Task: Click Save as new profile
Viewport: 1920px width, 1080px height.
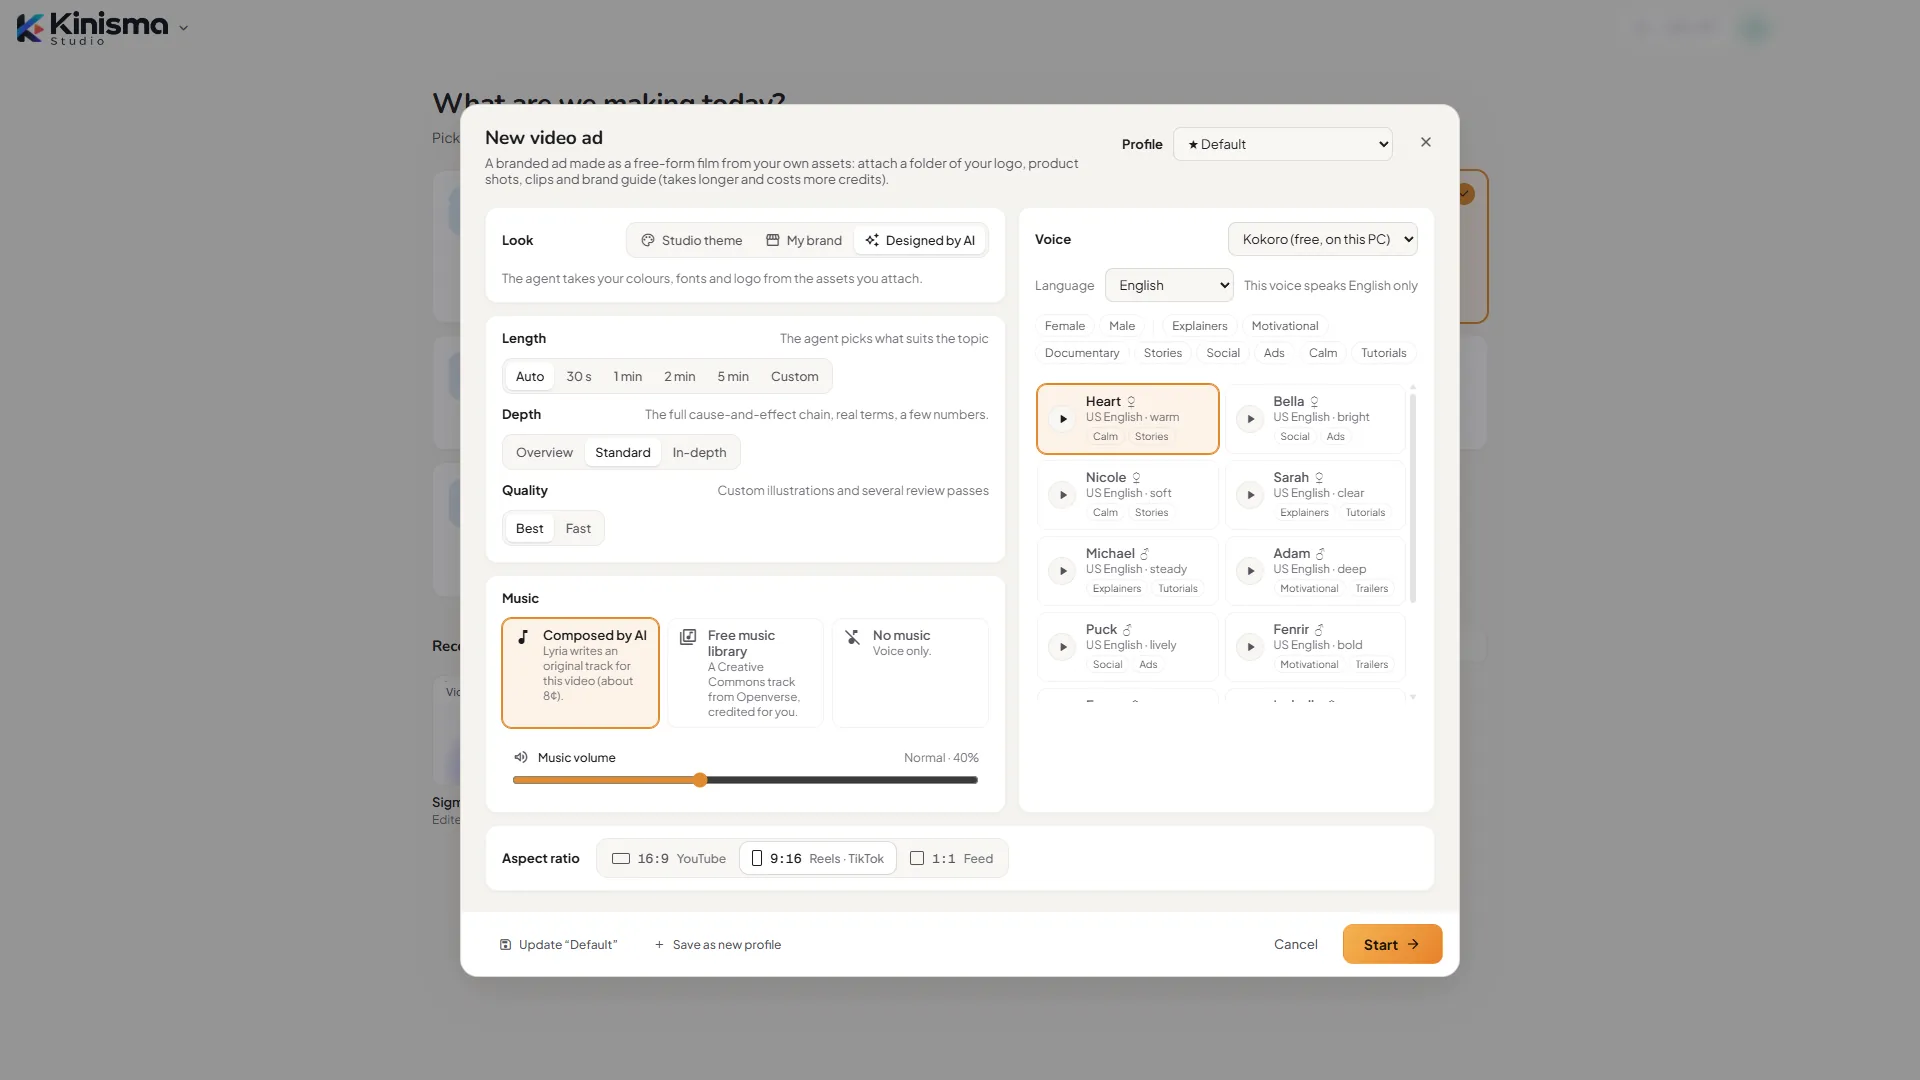Action: [718, 944]
